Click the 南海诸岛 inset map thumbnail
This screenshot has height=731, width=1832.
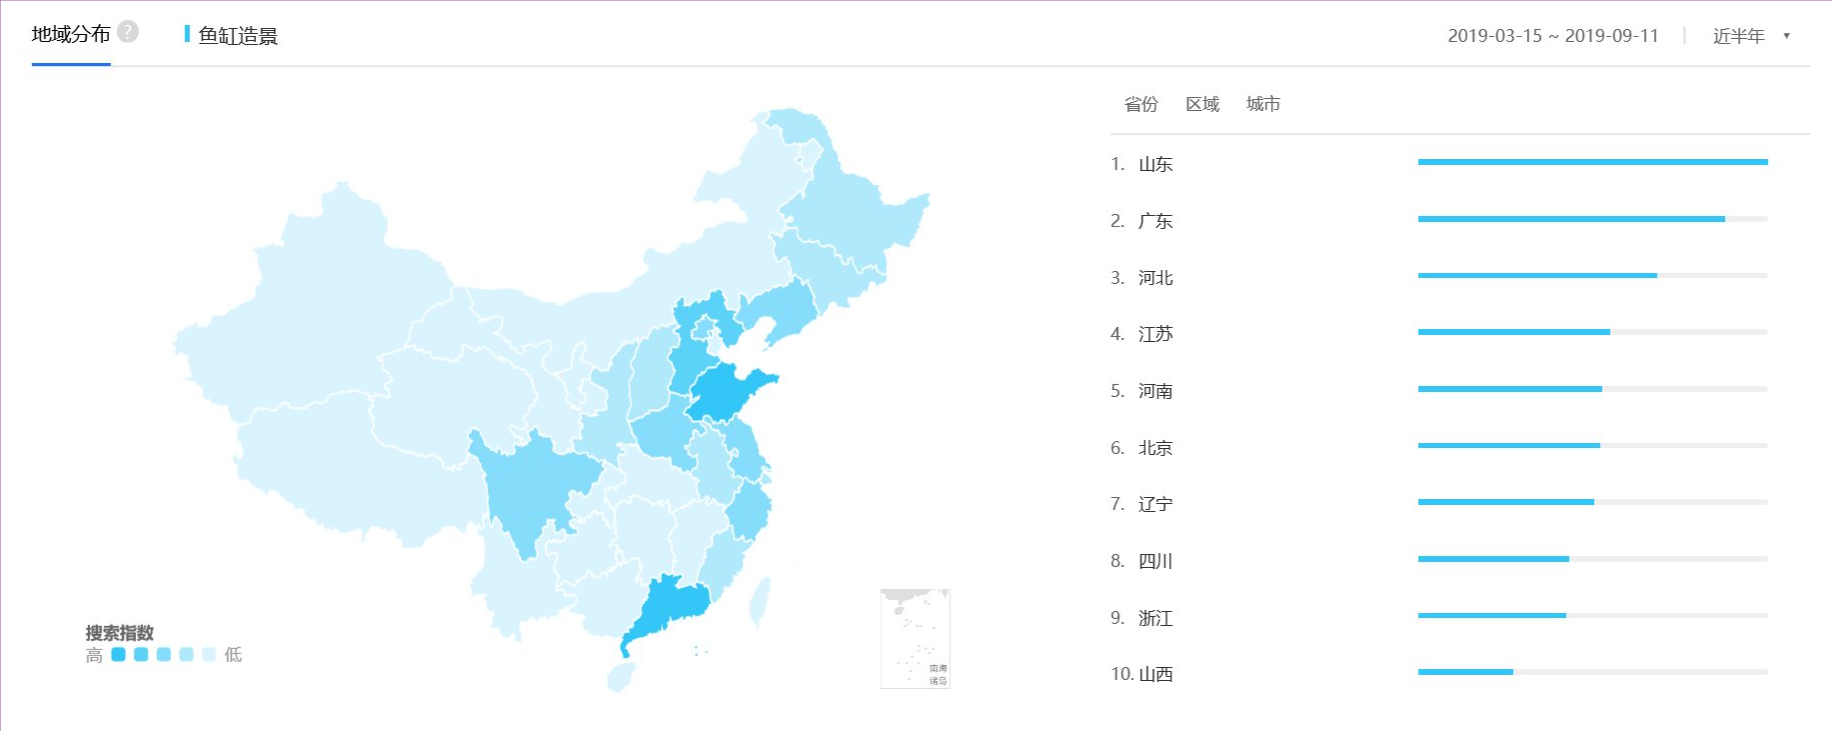pyautogui.click(x=915, y=638)
